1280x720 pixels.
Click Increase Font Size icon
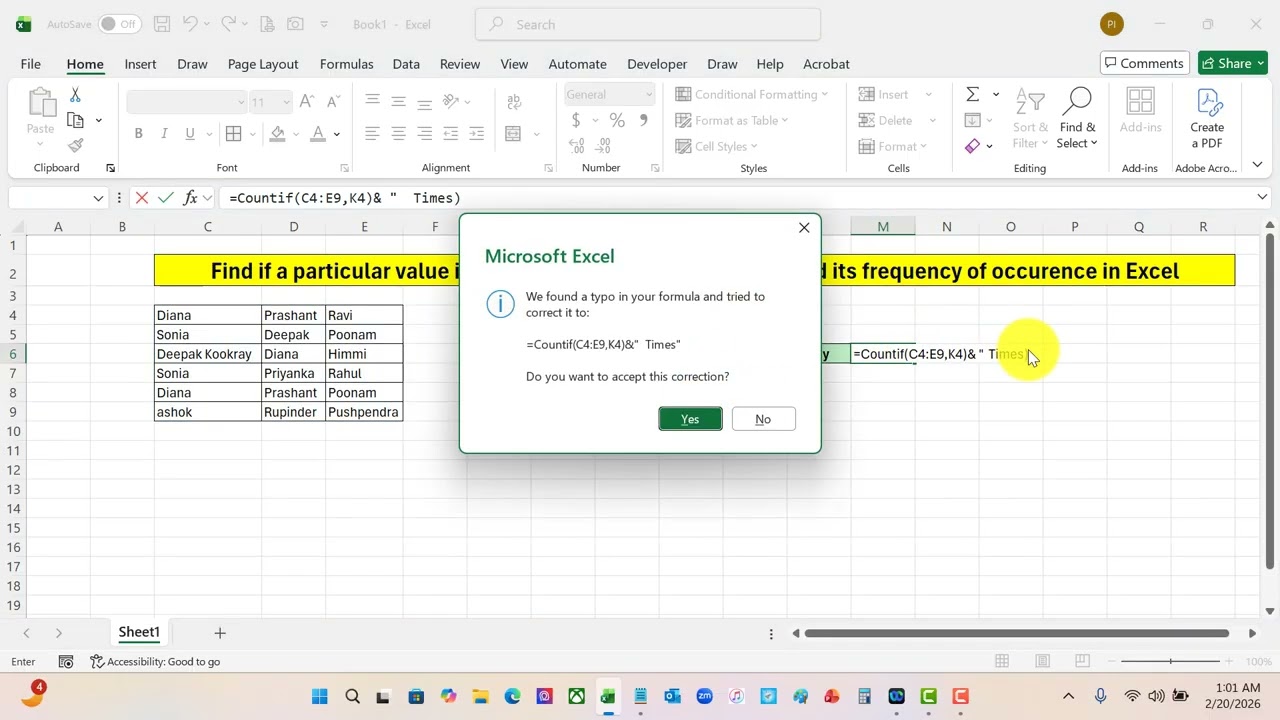click(x=307, y=101)
